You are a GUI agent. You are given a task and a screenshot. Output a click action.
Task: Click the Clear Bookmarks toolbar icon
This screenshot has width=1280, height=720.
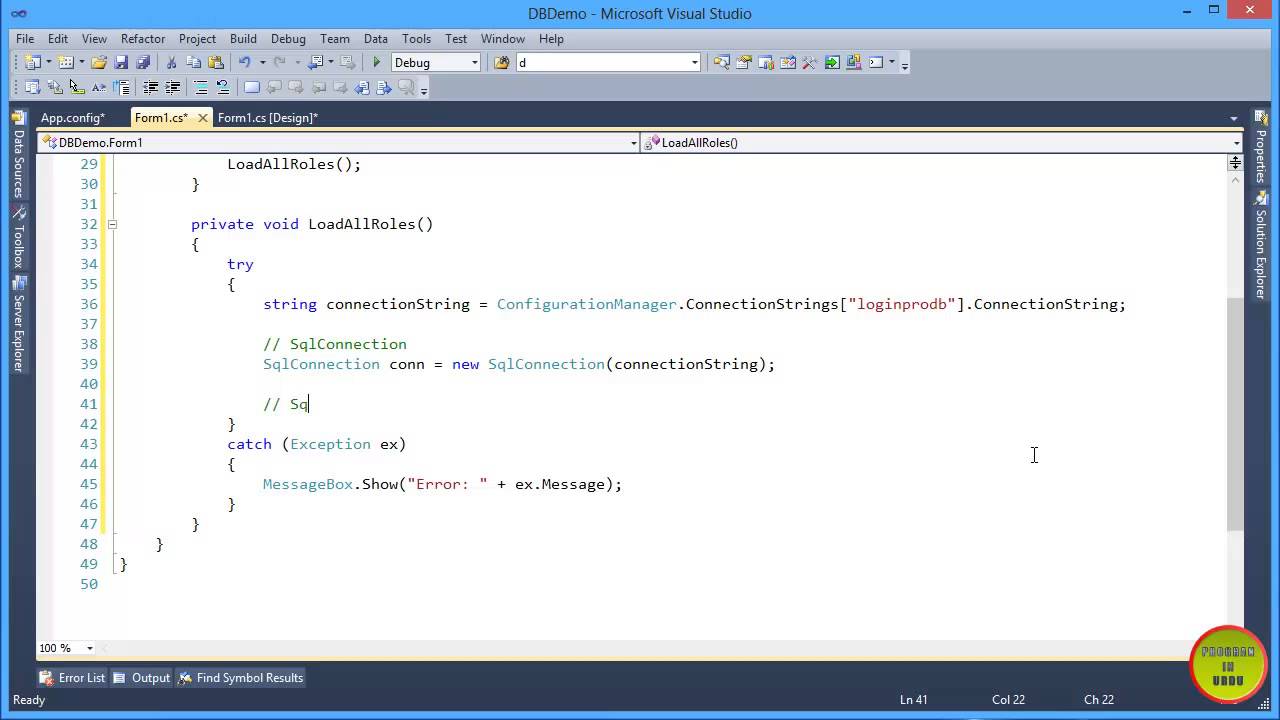(407, 87)
